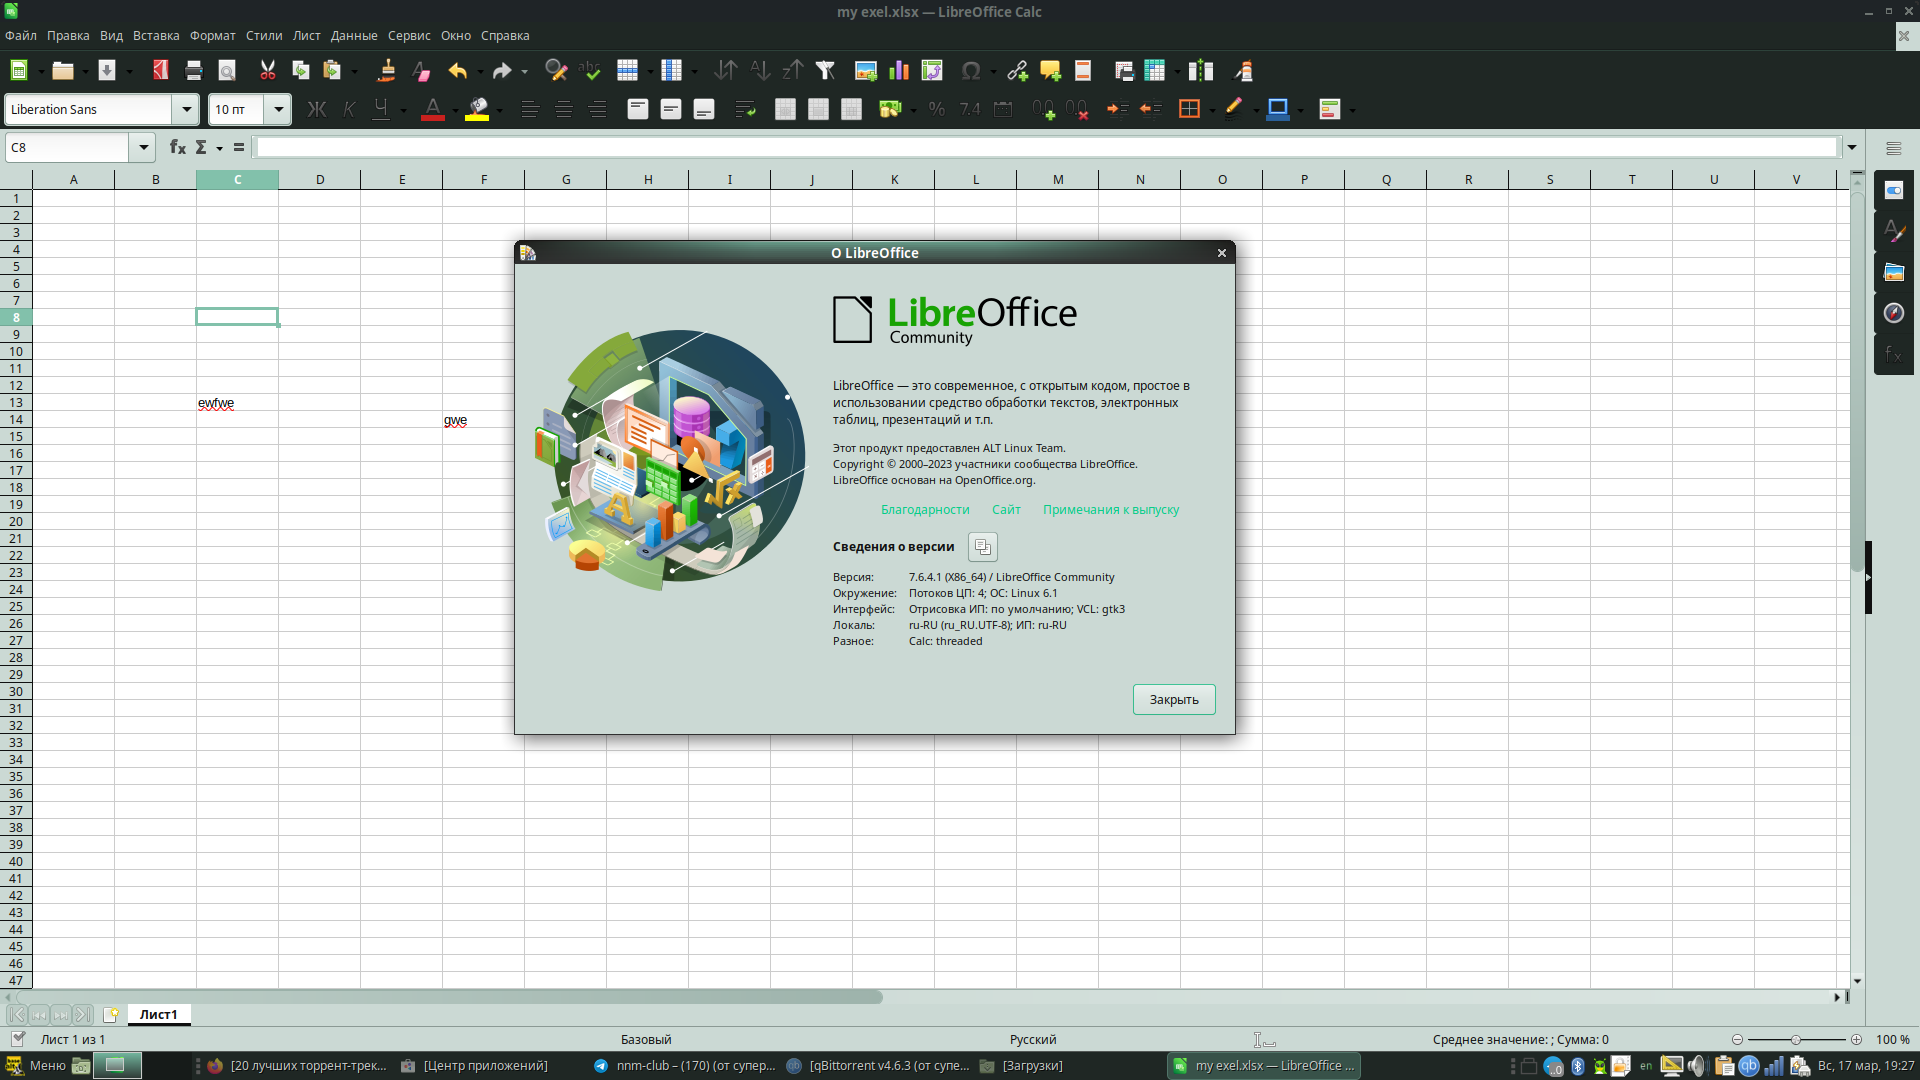The width and height of the screenshot is (1920, 1080).
Task: Open the font color dropdown arrow
Action: (455, 109)
